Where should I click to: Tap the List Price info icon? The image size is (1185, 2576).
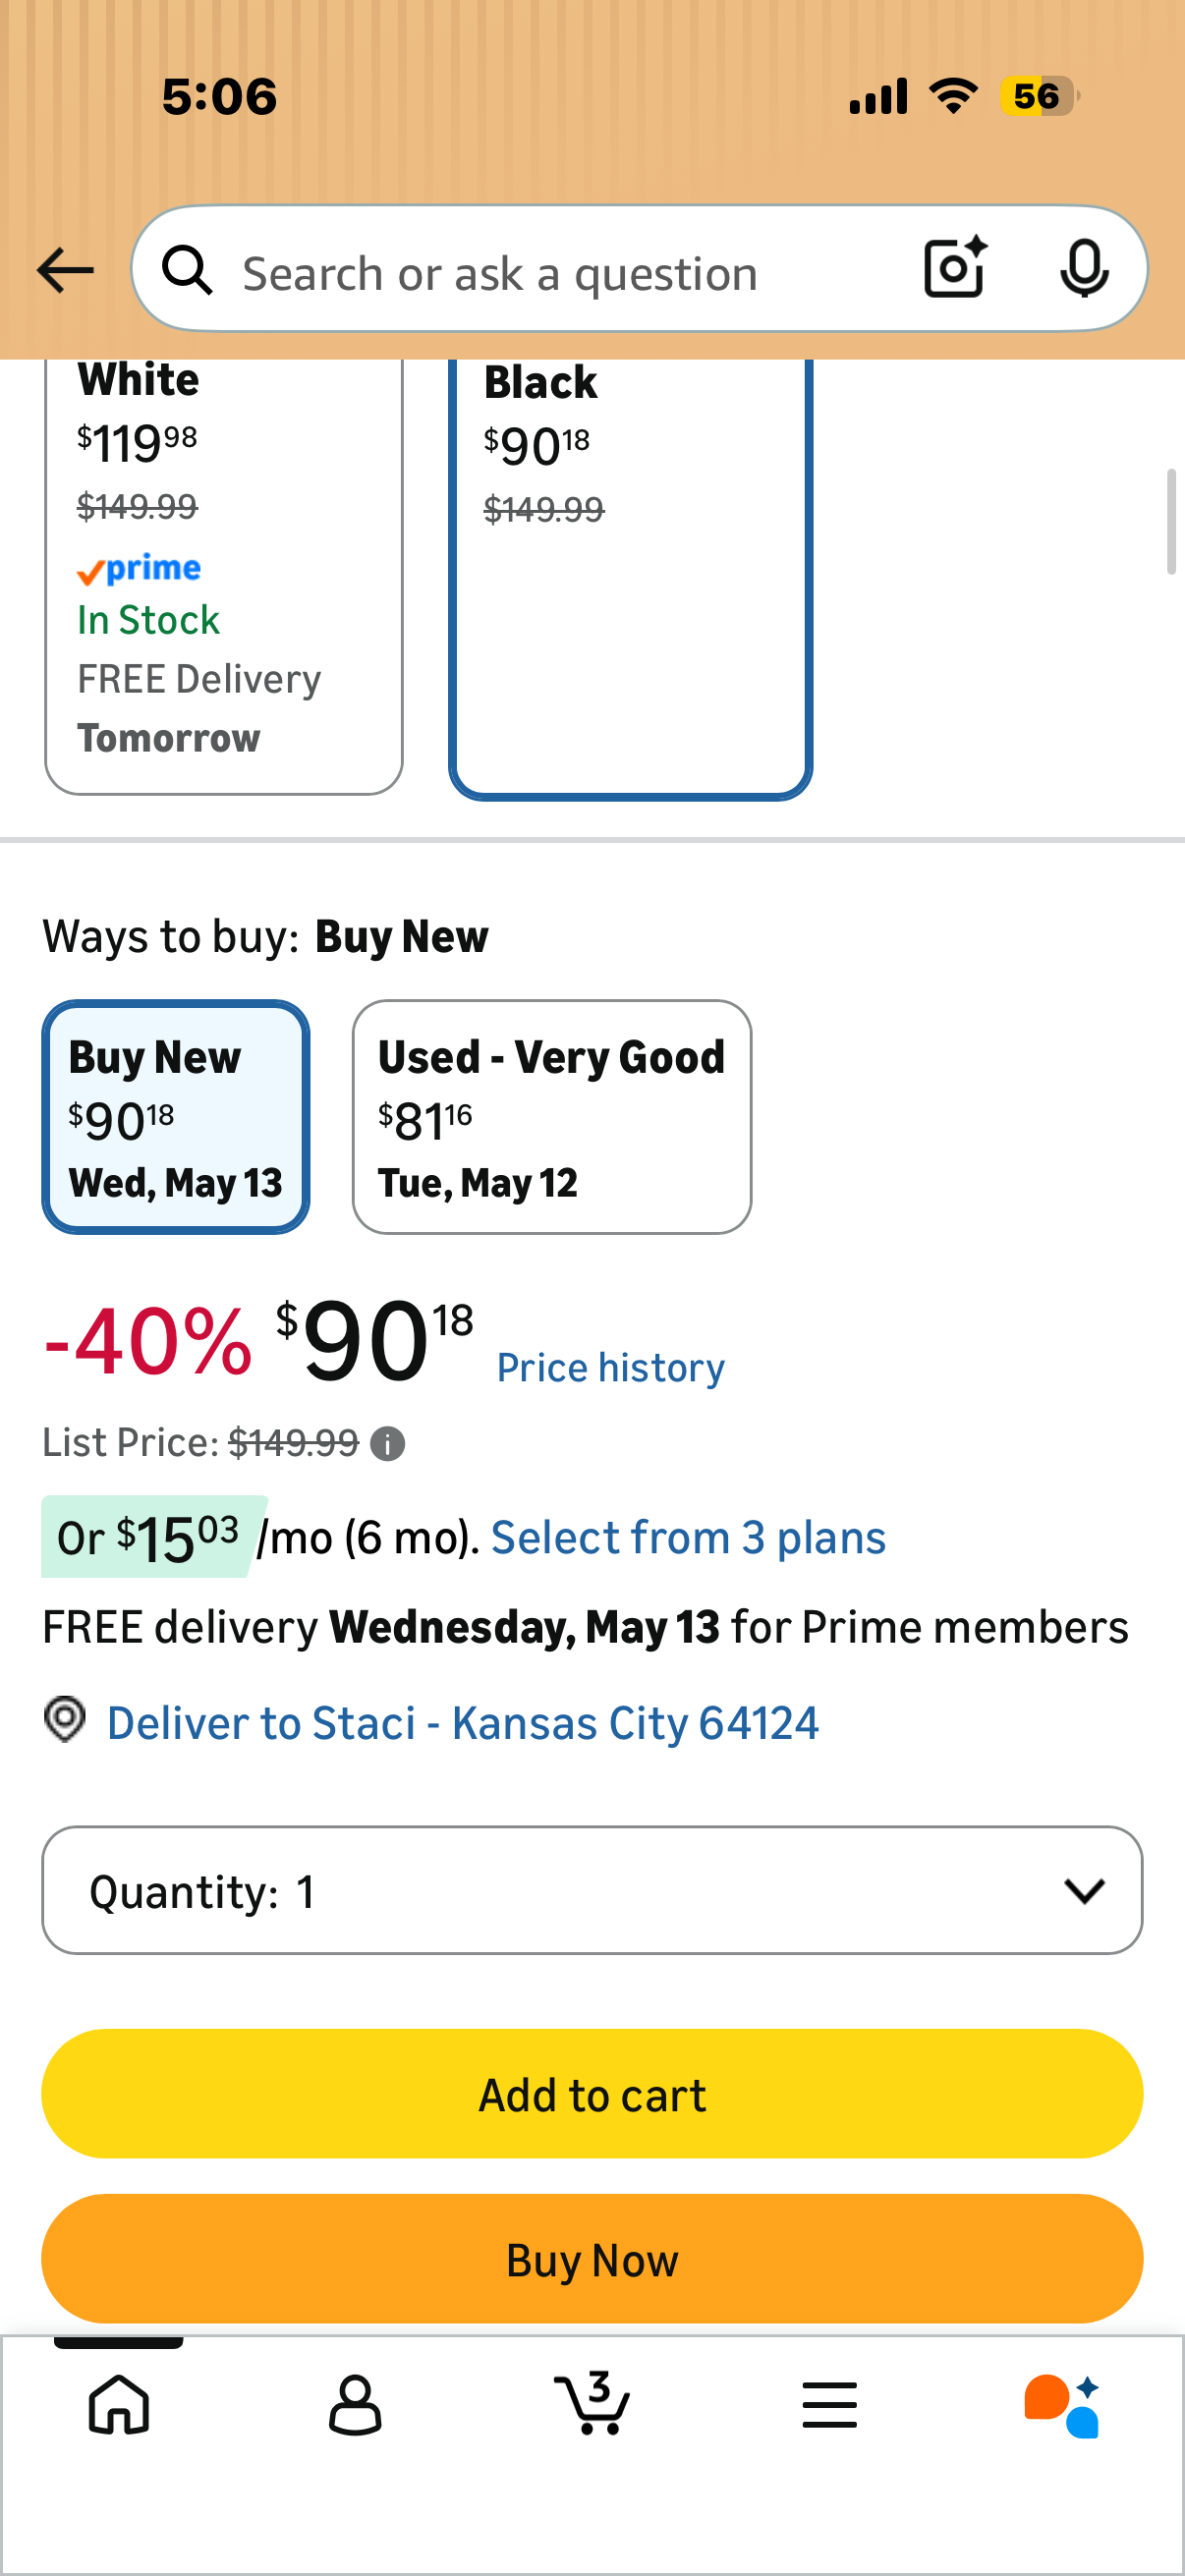387,1443
